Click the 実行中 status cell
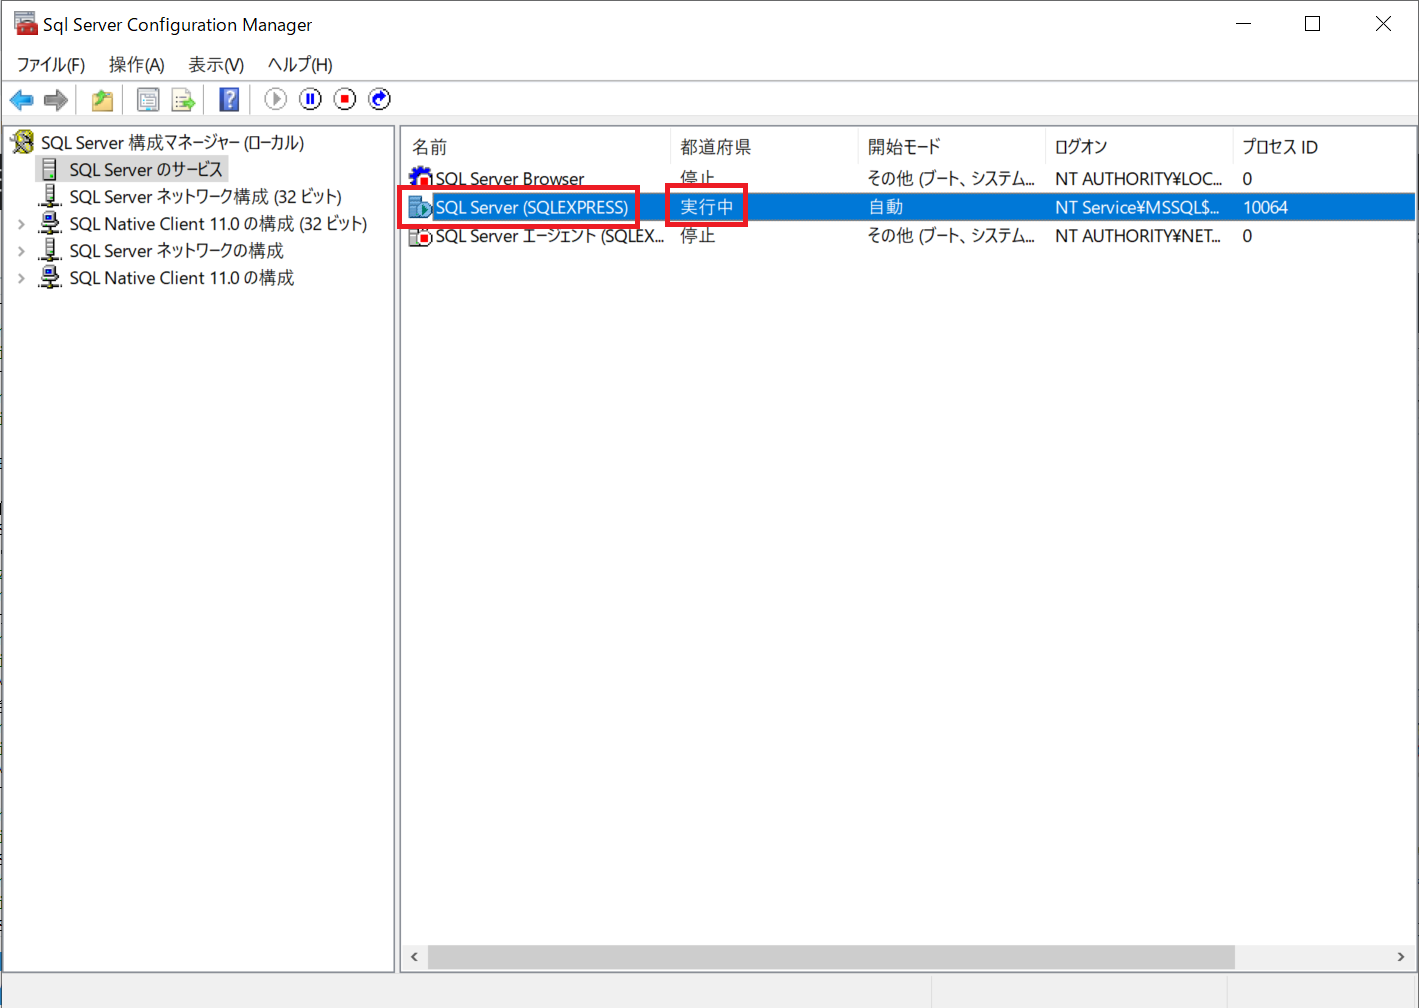Viewport: 1419px width, 1008px height. 707,207
